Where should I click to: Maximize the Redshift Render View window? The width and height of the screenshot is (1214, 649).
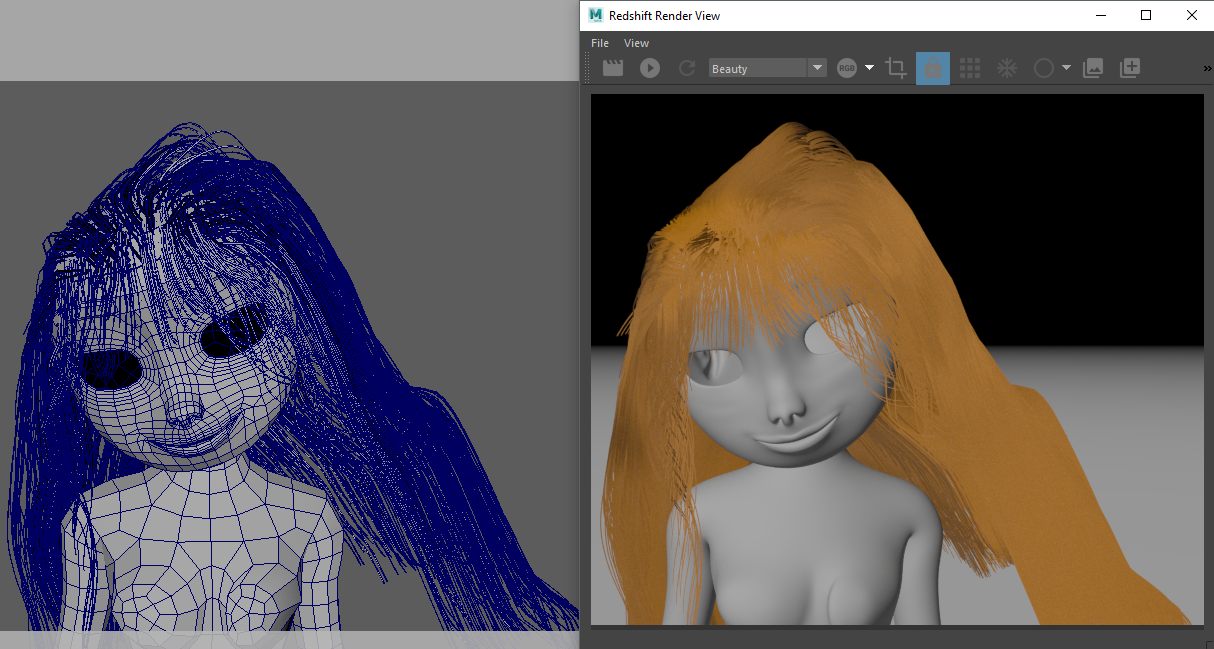(x=1146, y=15)
